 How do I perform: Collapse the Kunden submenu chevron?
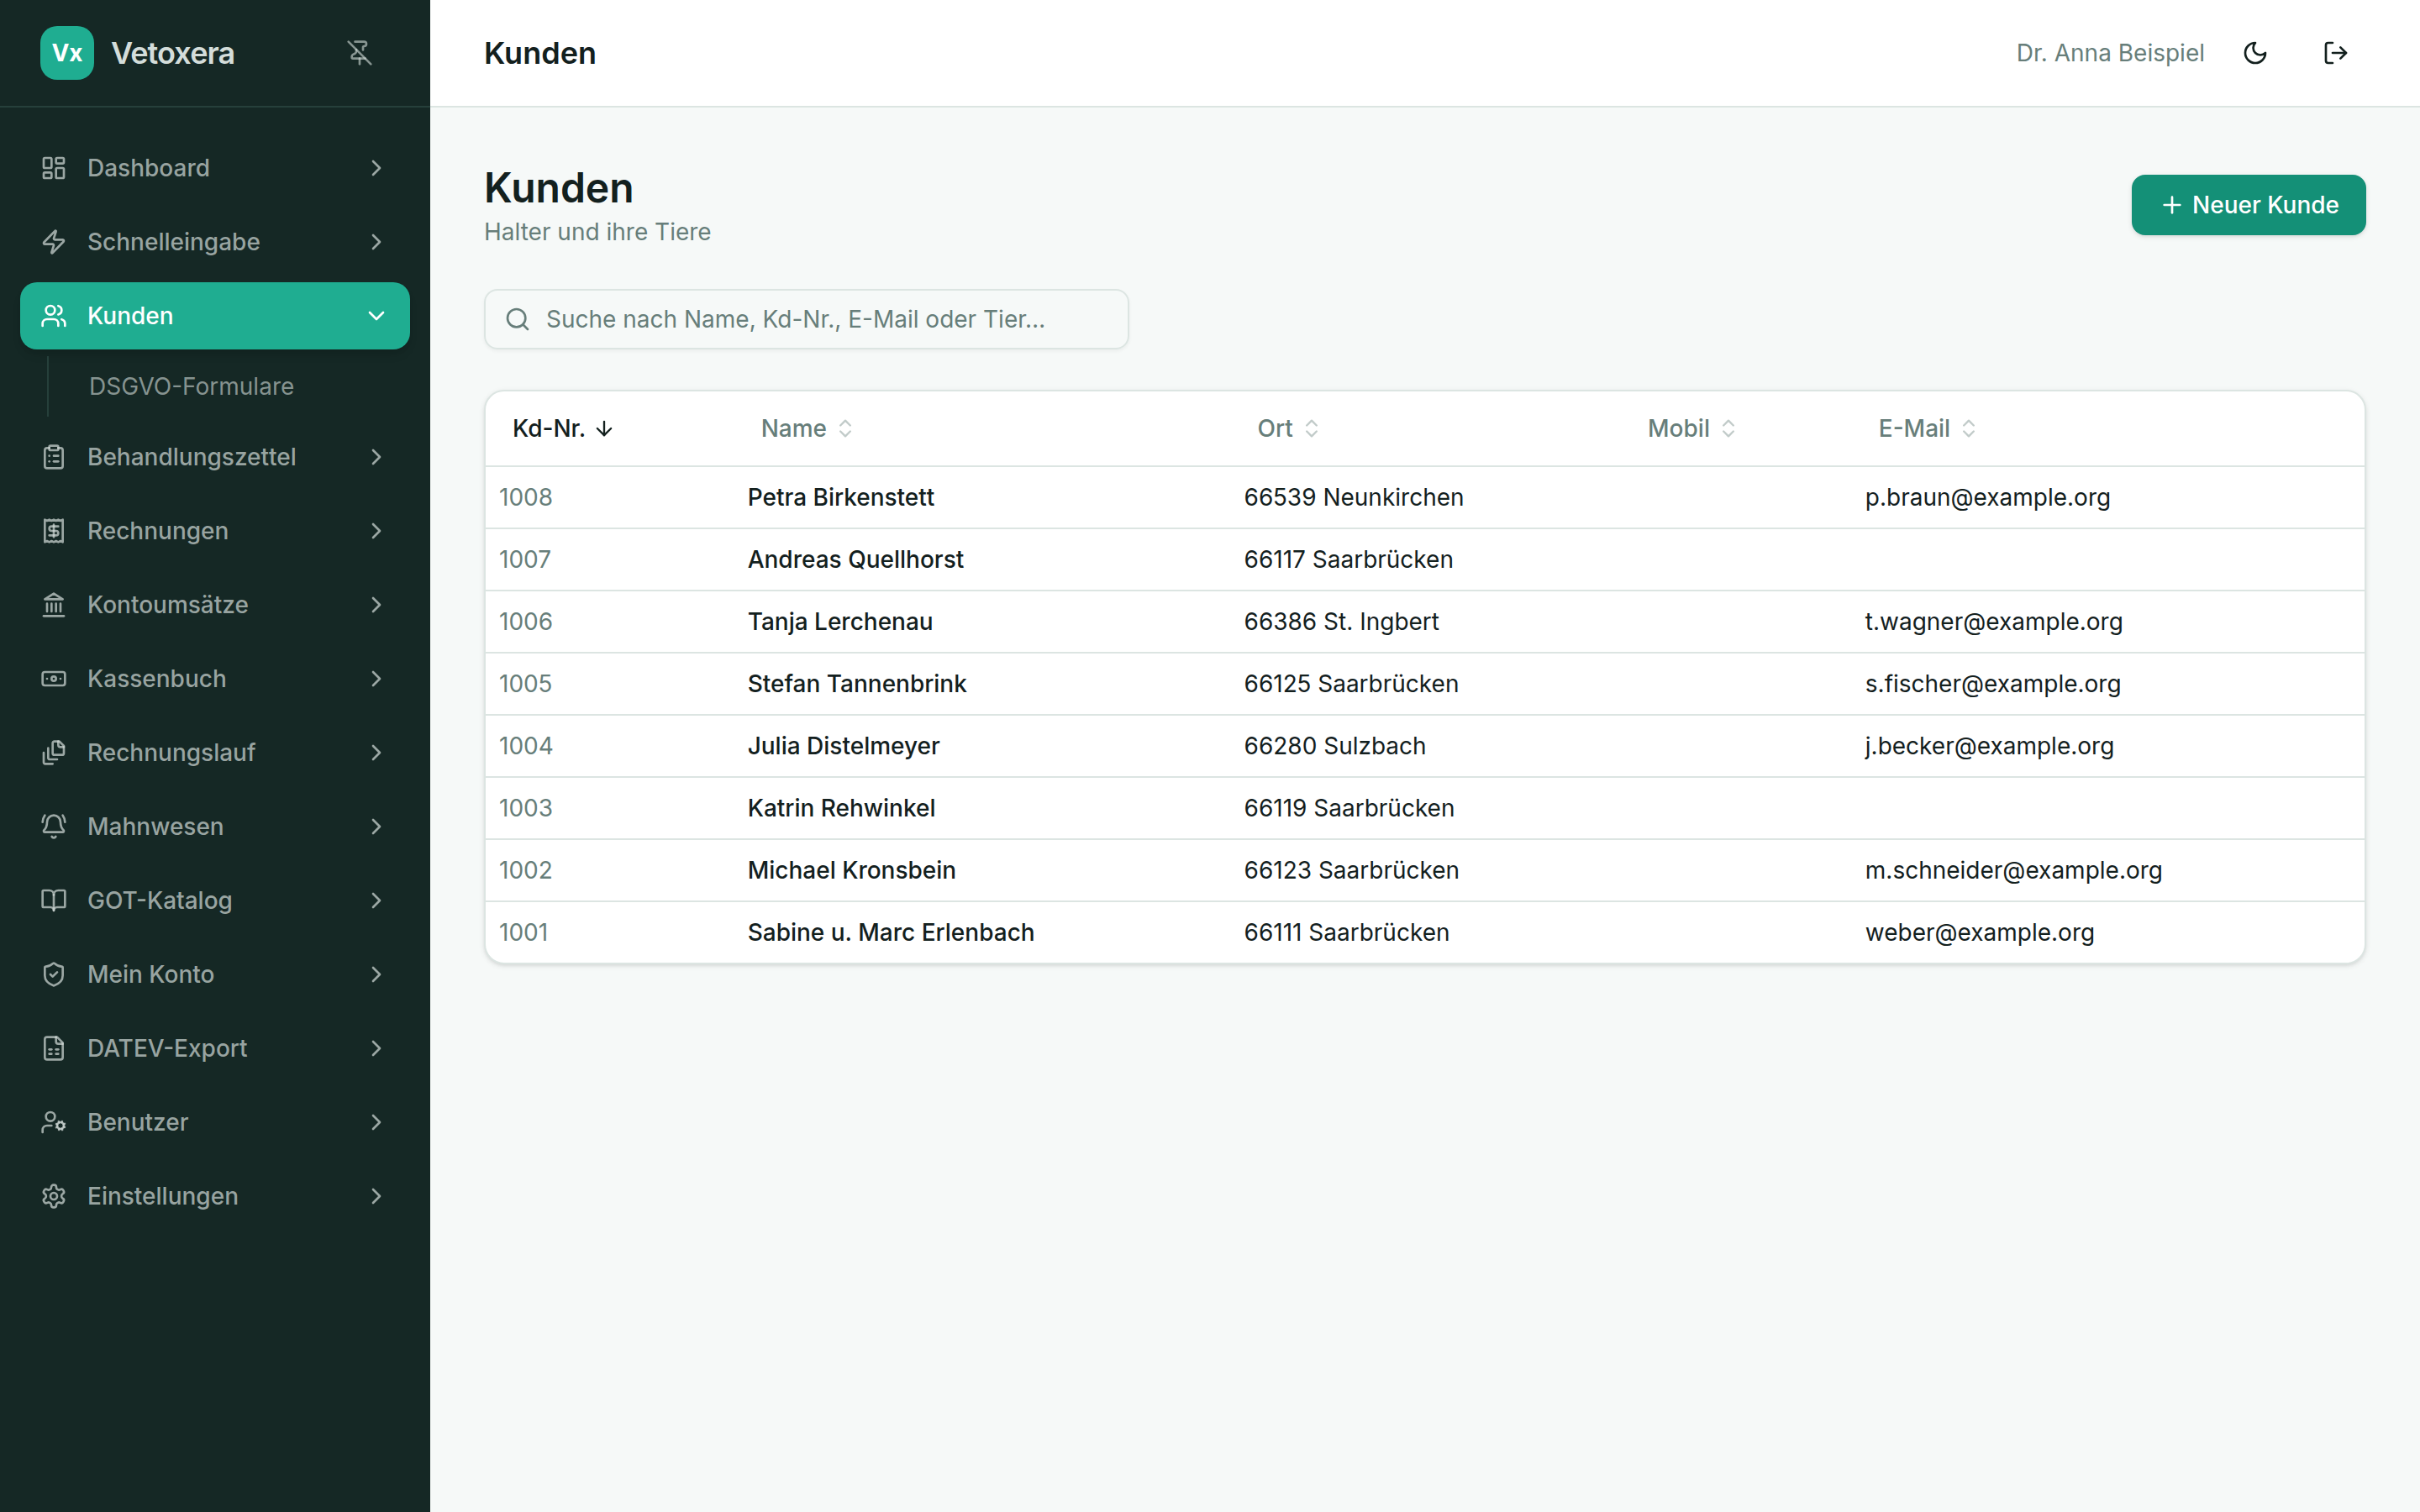(x=376, y=316)
